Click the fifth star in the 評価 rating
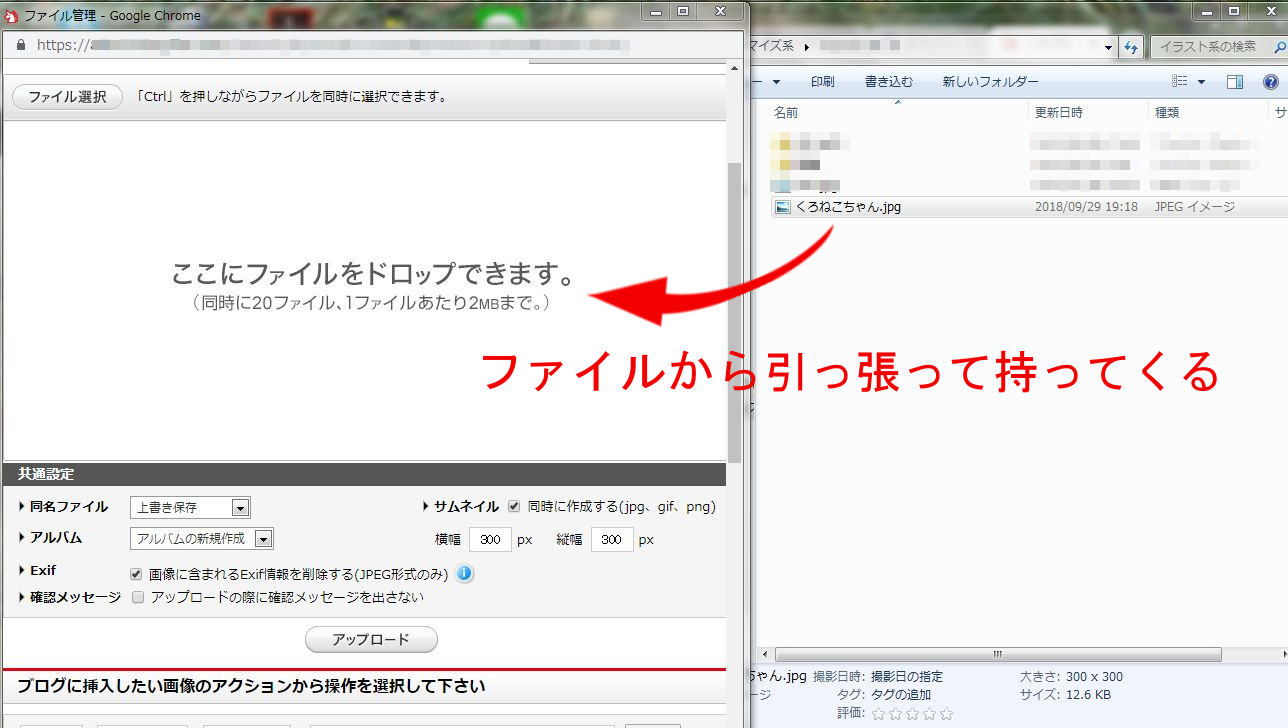The height and width of the screenshot is (728, 1288). [946, 714]
